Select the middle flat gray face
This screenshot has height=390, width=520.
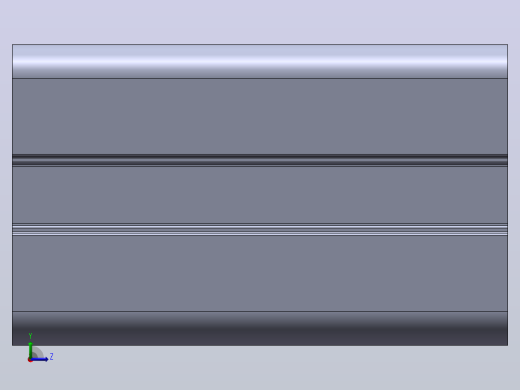point(260,195)
